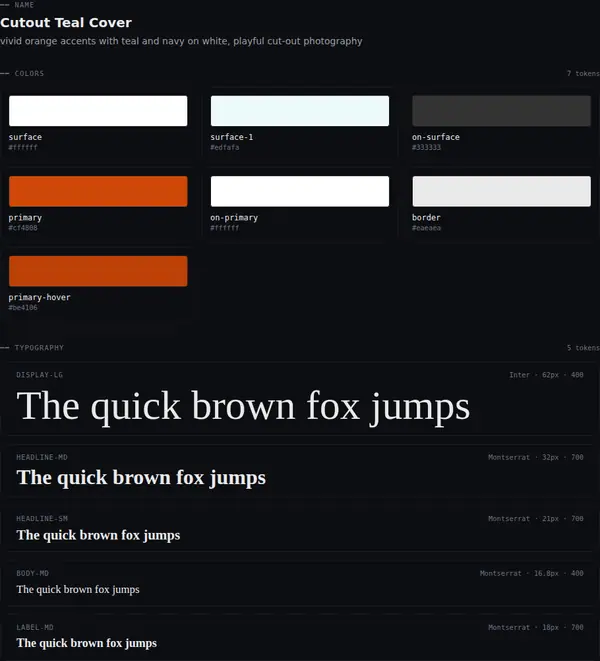Click the COLORS section header
Image resolution: width=600 pixels, height=661 pixels.
coord(29,73)
